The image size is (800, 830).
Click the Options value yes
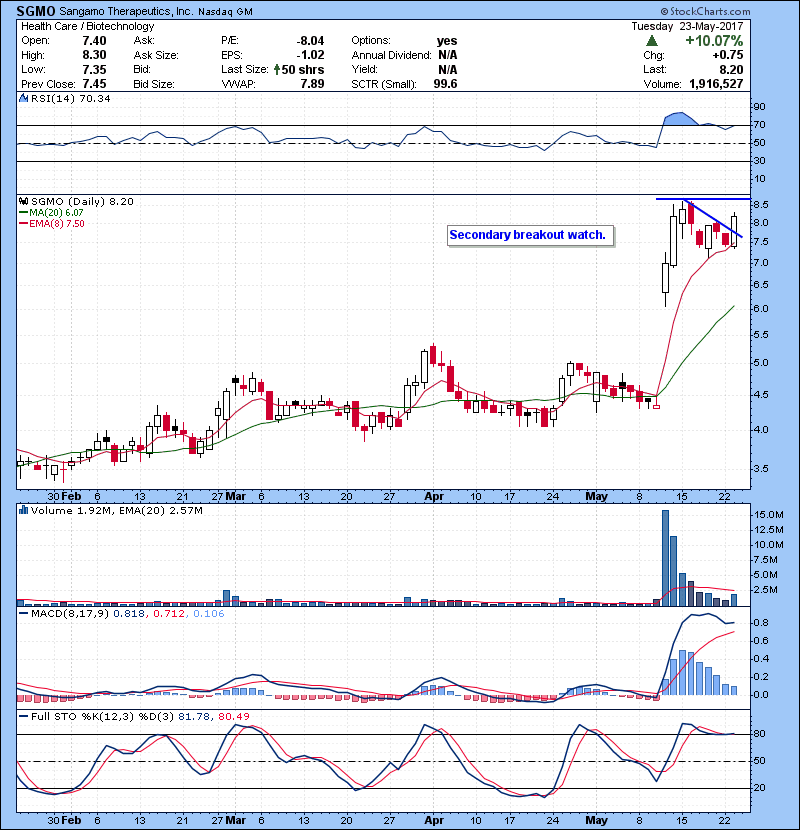[x=447, y=41]
